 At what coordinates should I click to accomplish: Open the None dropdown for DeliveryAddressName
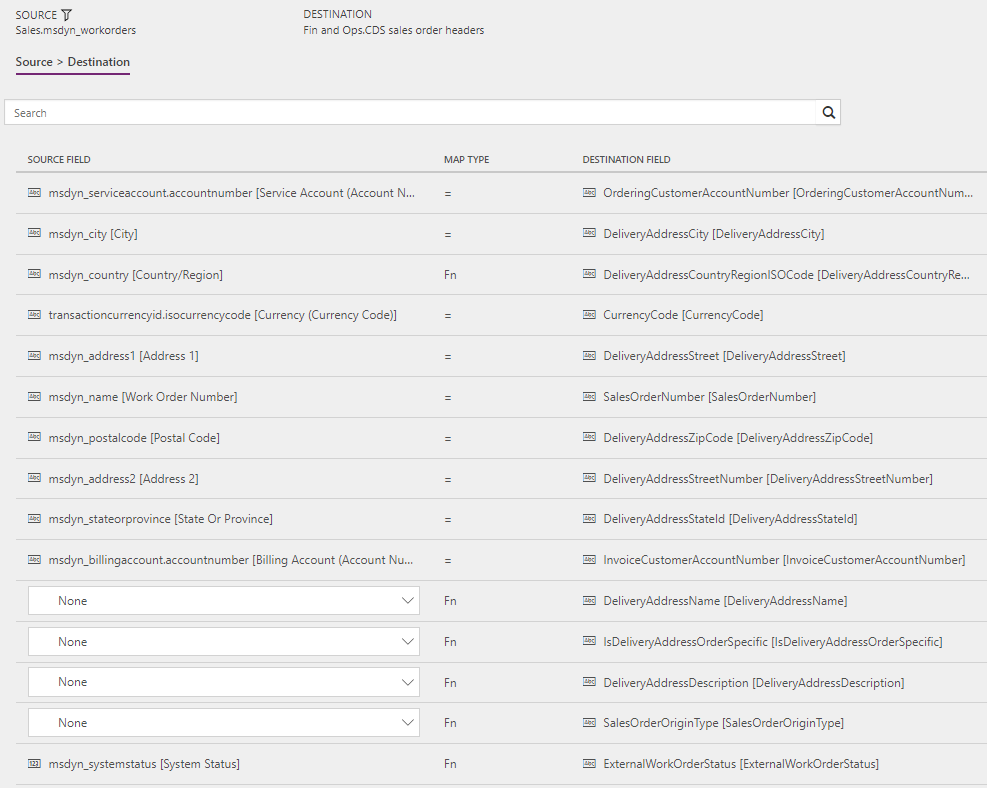tap(223, 600)
